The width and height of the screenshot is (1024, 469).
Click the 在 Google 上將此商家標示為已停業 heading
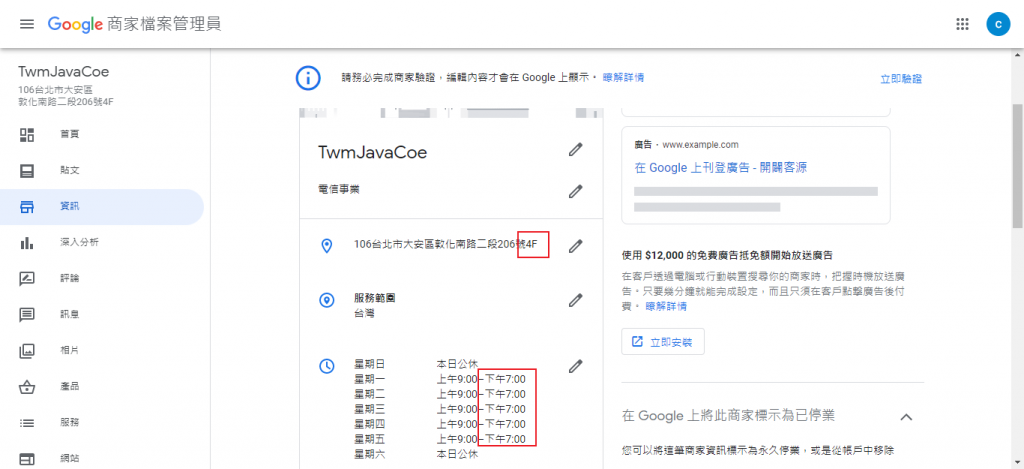(728, 416)
